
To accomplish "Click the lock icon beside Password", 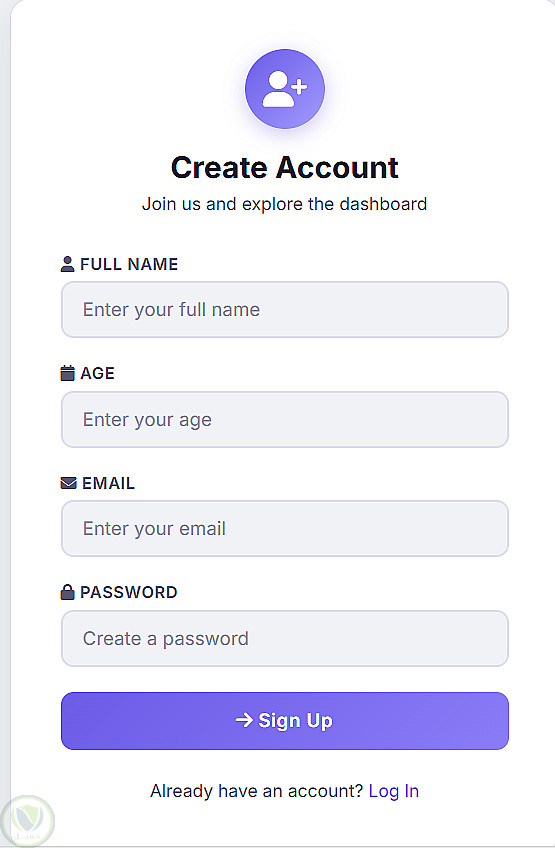I will [x=67, y=592].
